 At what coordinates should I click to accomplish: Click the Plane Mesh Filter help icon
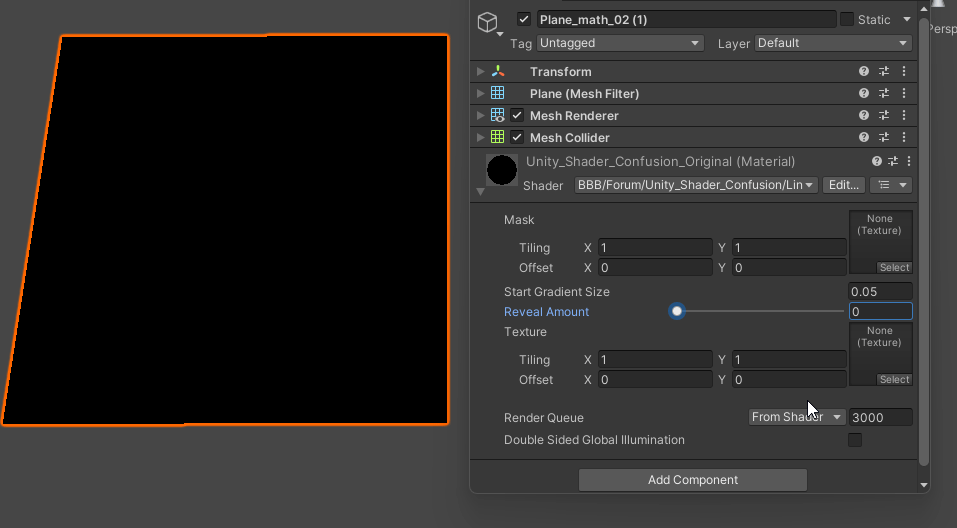(x=864, y=94)
